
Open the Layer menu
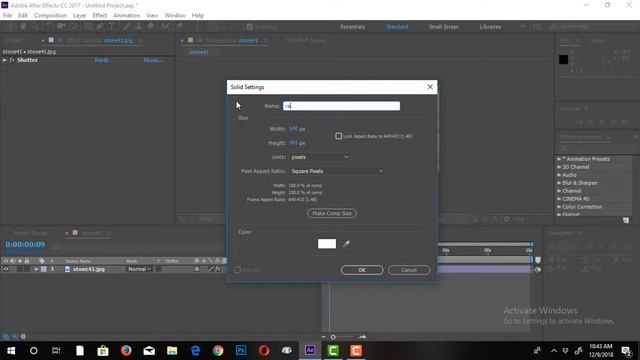(80, 16)
